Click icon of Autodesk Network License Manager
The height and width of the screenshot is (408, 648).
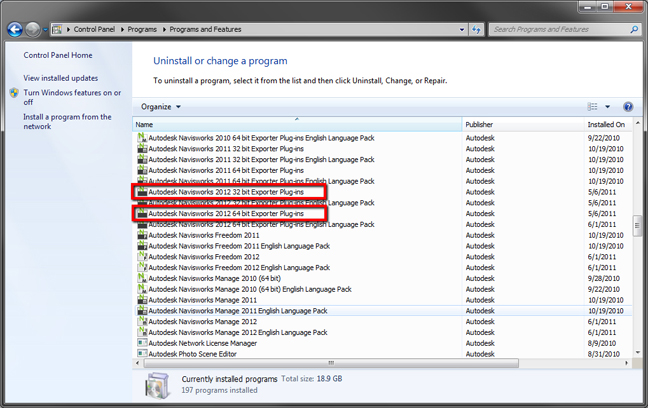pyautogui.click(x=142, y=343)
